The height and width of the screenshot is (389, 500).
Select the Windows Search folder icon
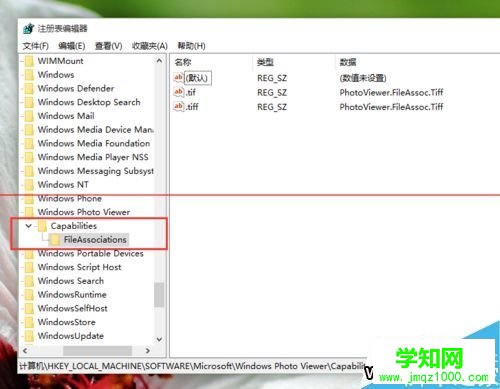pos(29,281)
